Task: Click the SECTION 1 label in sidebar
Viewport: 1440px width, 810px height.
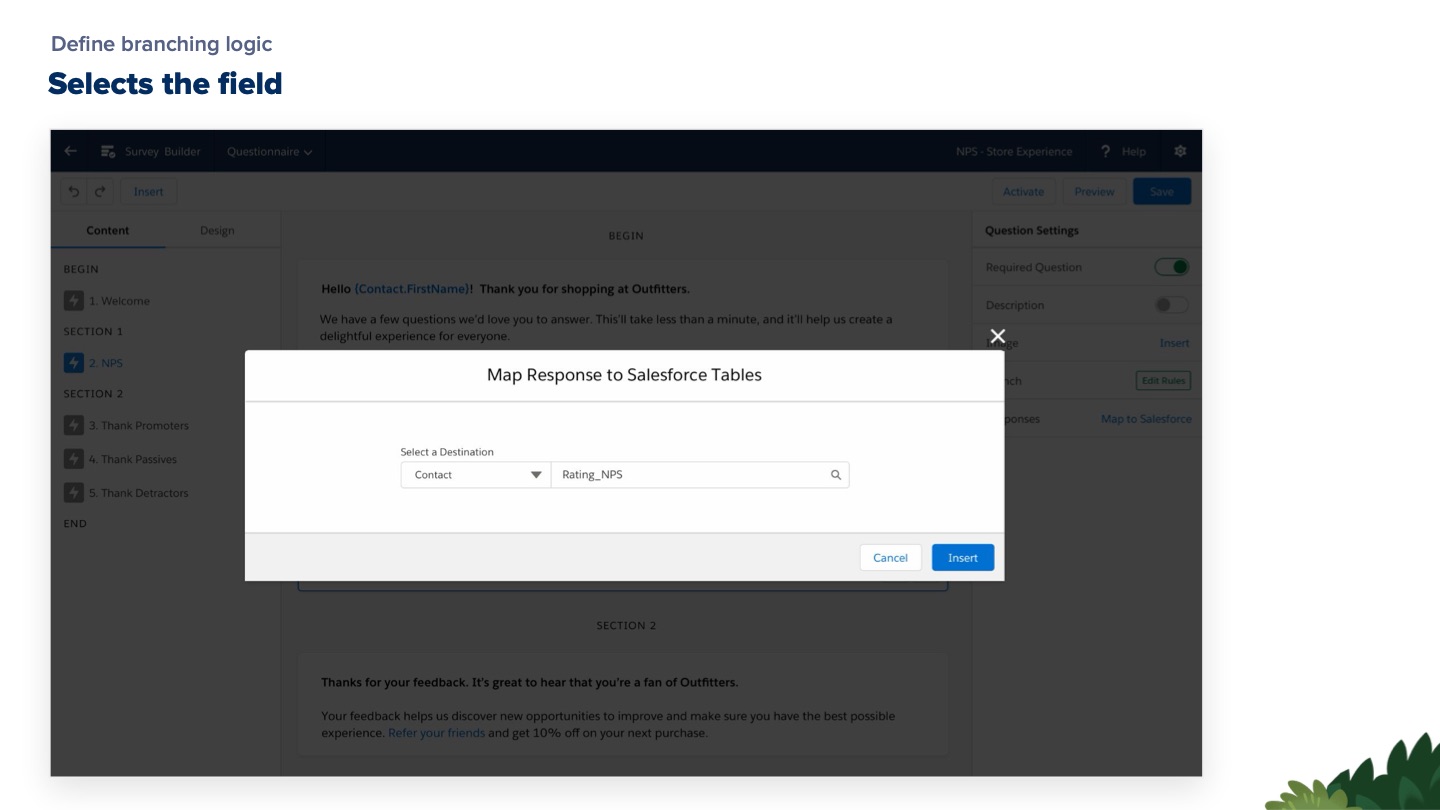Action: (x=94, y=332)
